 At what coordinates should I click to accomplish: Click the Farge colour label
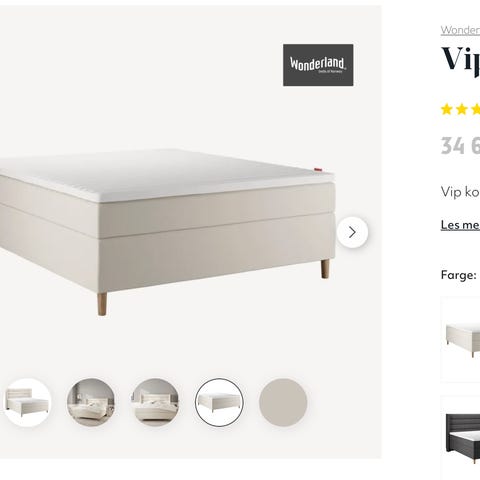(458, 275)
